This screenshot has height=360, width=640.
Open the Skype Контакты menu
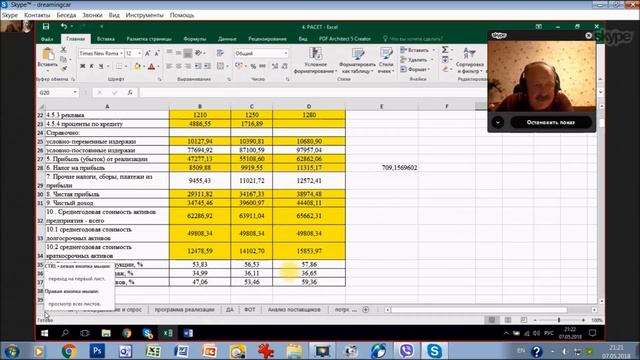pyautogui.click(x=37, y=15)
